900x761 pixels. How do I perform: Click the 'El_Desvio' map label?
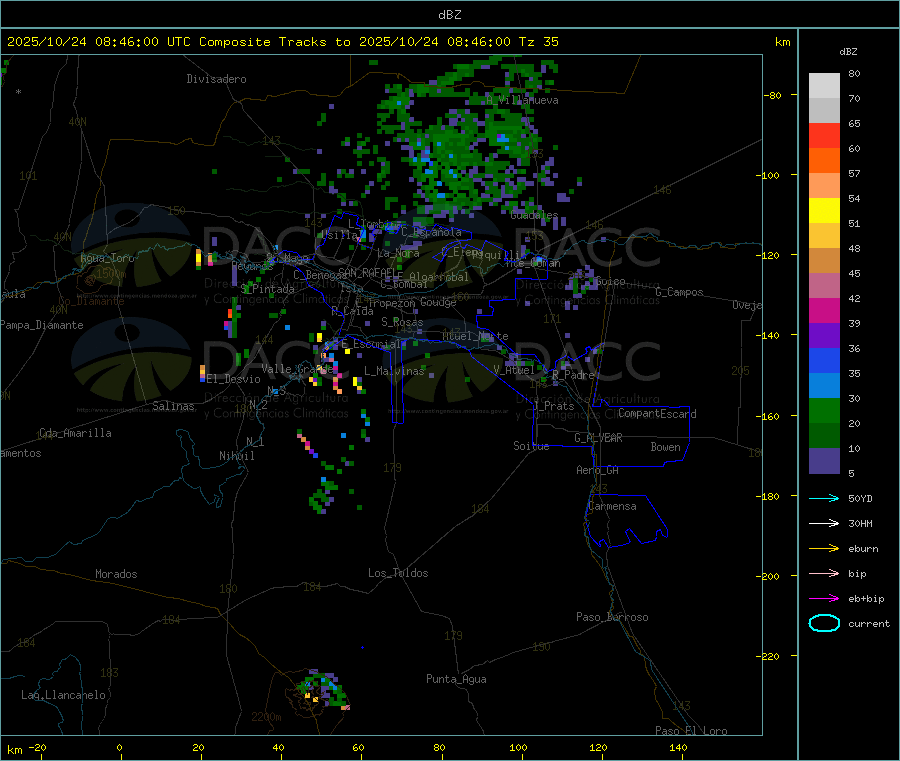pos(234,379)
